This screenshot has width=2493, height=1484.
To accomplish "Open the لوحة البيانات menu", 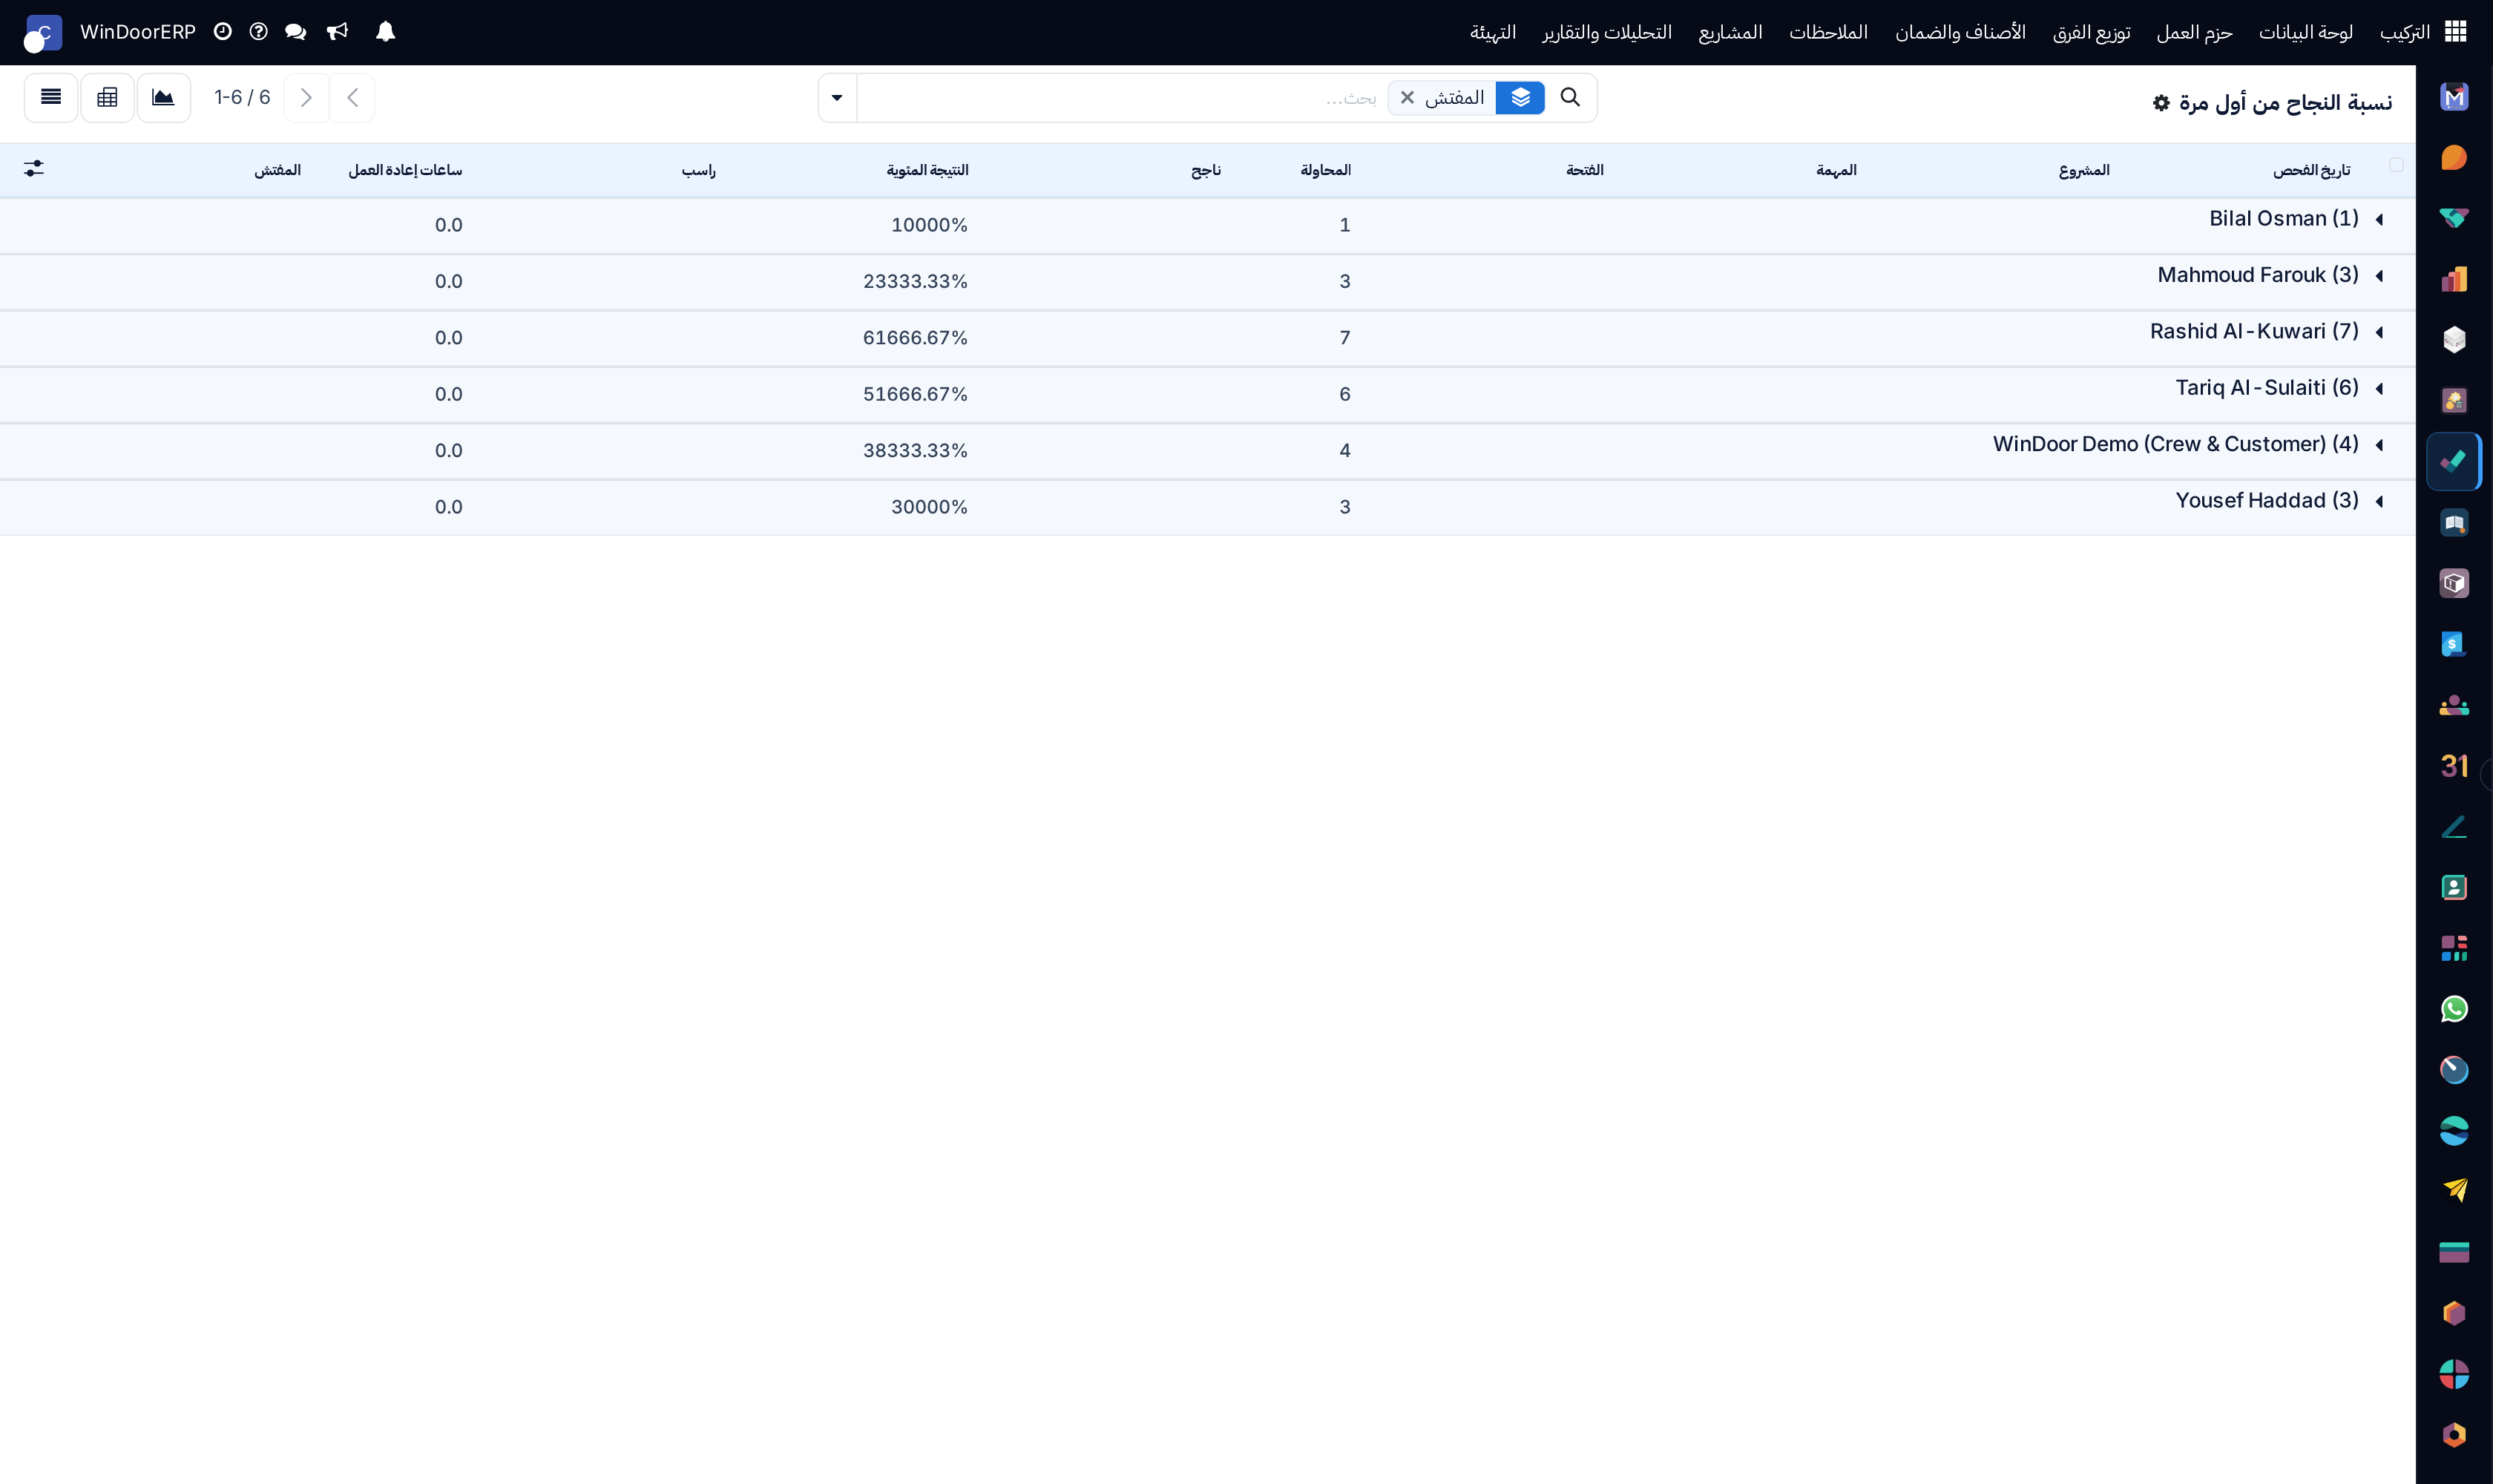I will pos(2305,32).
